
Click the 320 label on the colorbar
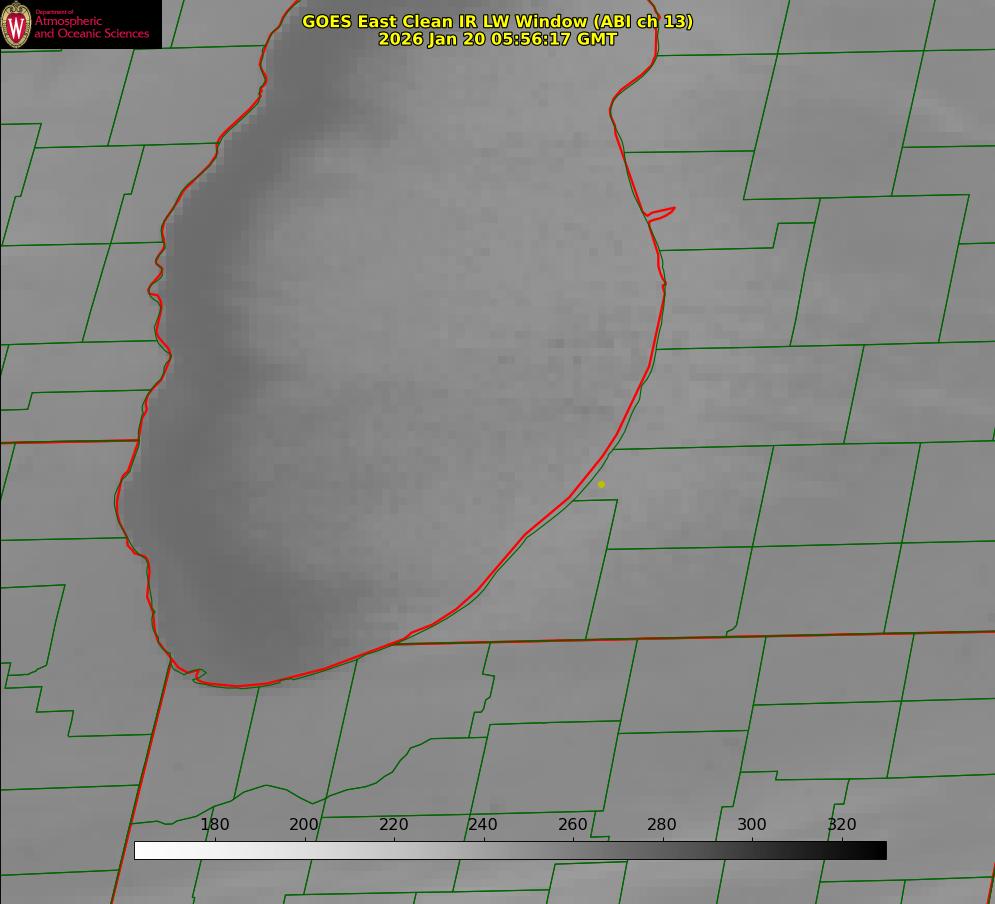click(x=842, y=825)
